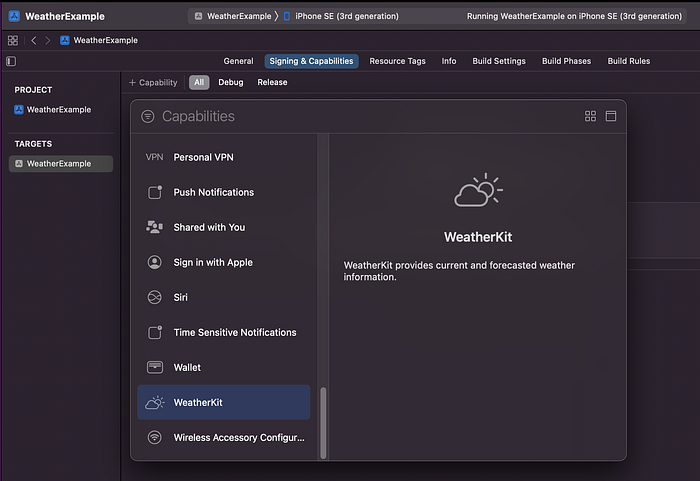Switch capabilities to grid view

(590, 116)
